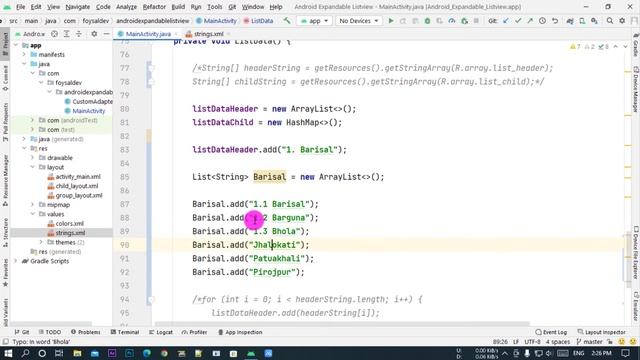640x360 pixels.
Task: Click the Git rollback undo icon
Action: [555, 21]
